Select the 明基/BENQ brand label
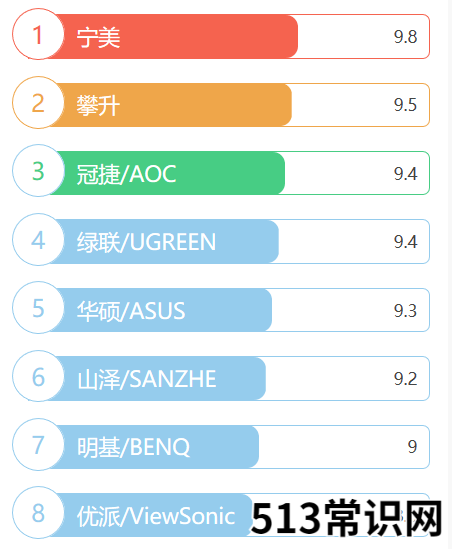452x549 pixels. click(133, 447)
